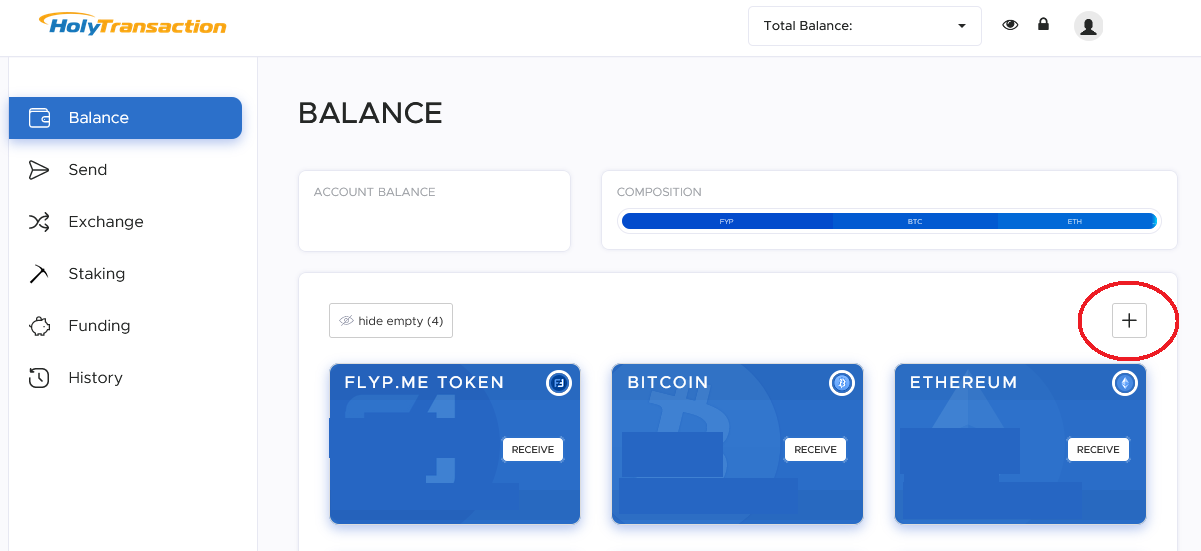
Task: Expand the Total Balance dropdown
Action: coord(865,26)
